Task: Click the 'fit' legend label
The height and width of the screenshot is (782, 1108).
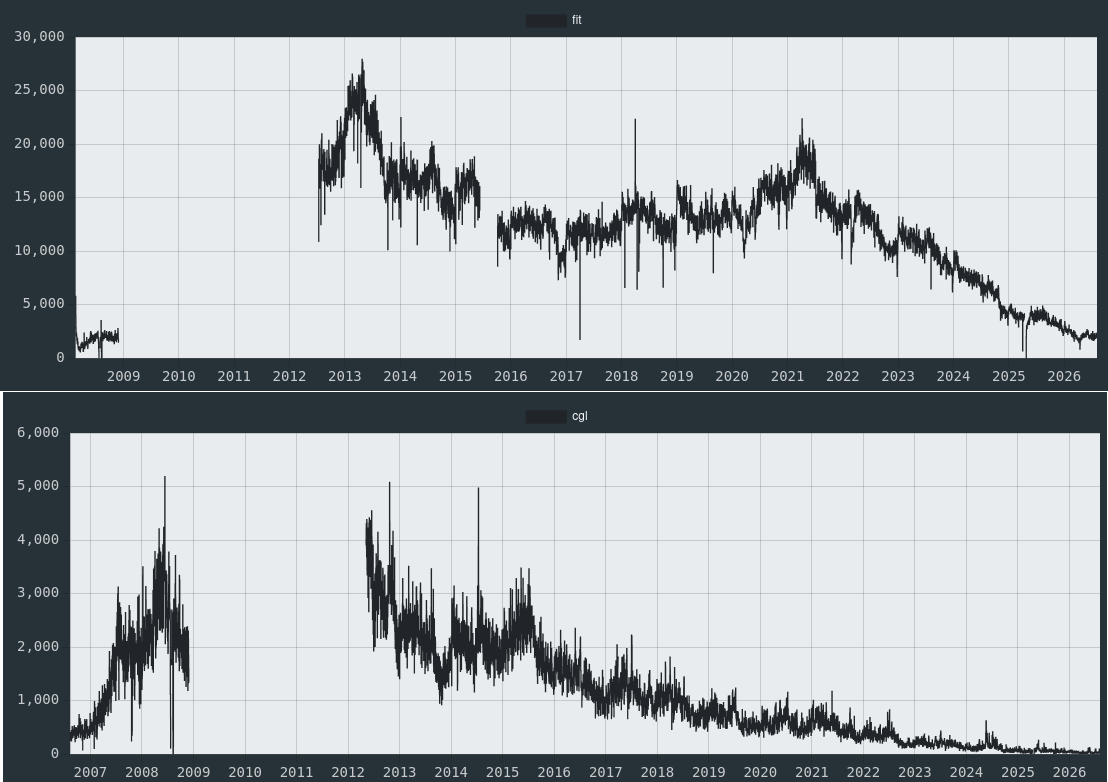Action: pyautogui.click(x=577, y=20)
